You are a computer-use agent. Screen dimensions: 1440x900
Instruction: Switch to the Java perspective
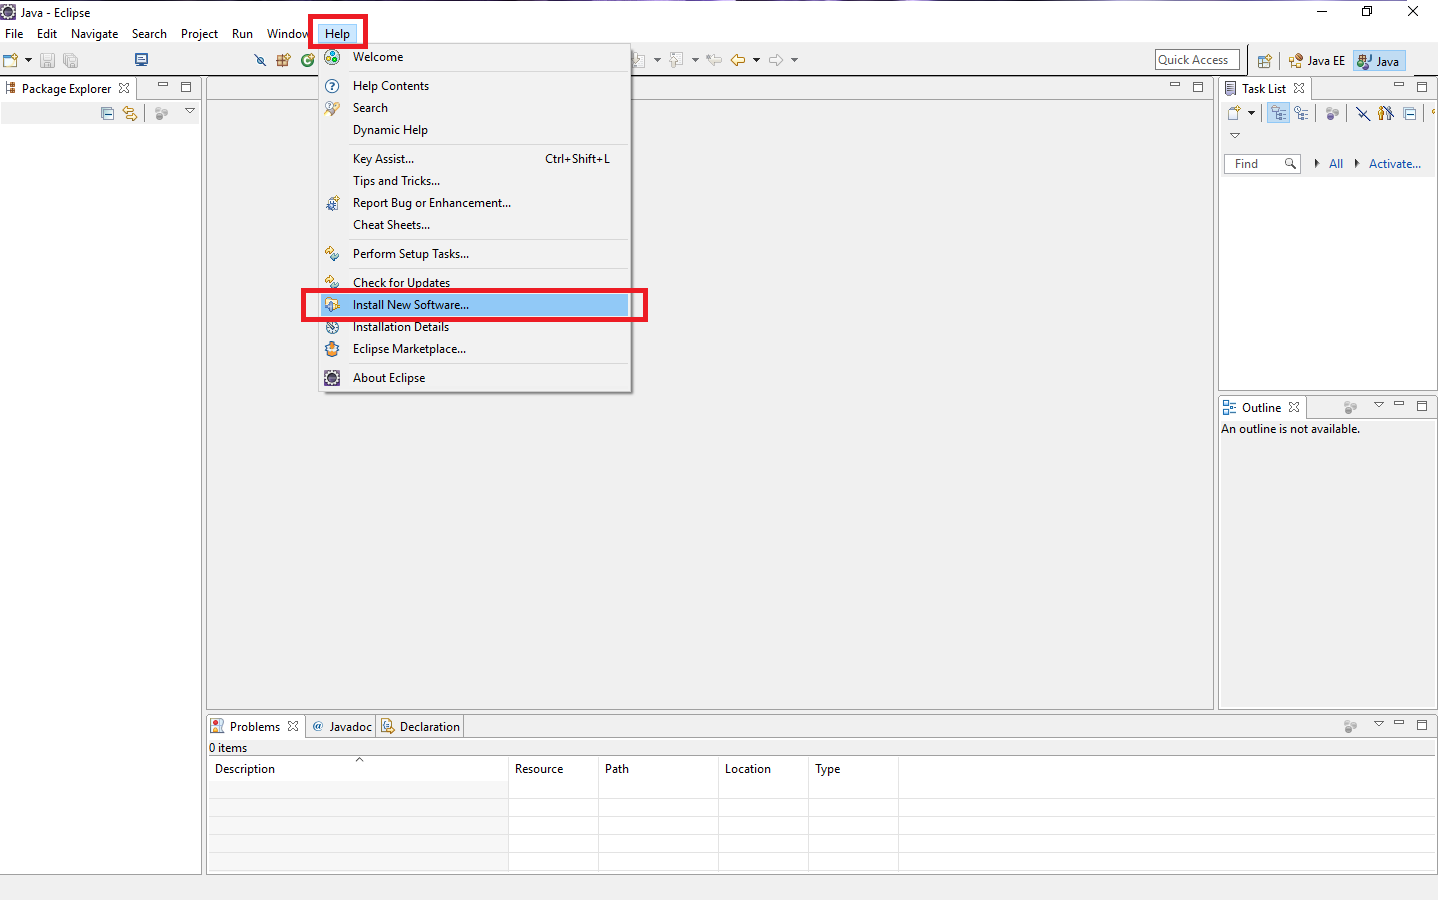[x=1379, y=61]
